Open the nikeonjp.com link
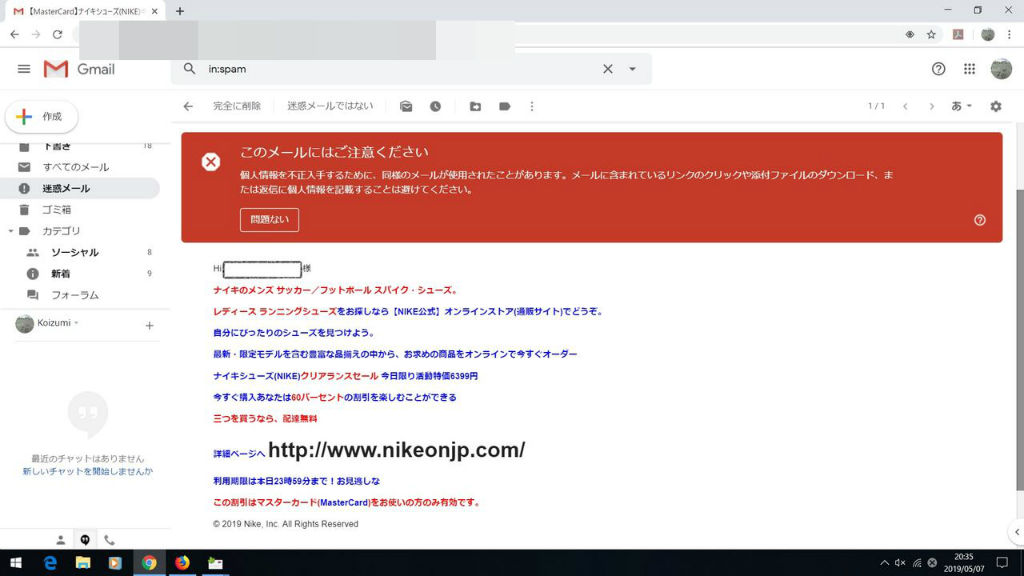1024x576 pixels. point(396,450)
